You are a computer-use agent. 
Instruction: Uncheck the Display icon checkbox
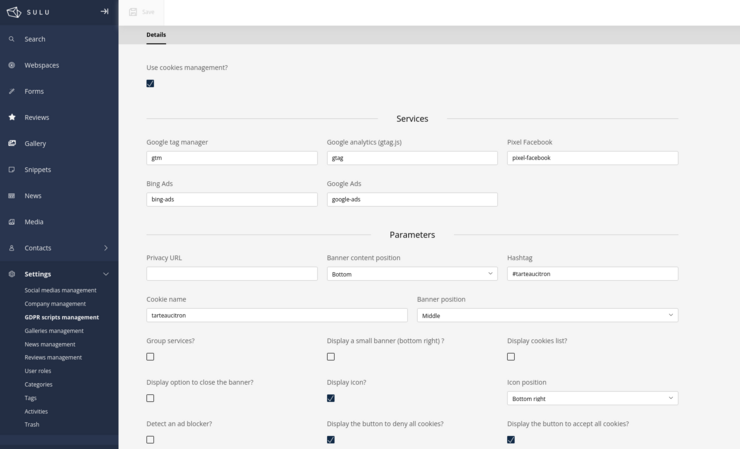pyautogui.click(x=331, y=398)
